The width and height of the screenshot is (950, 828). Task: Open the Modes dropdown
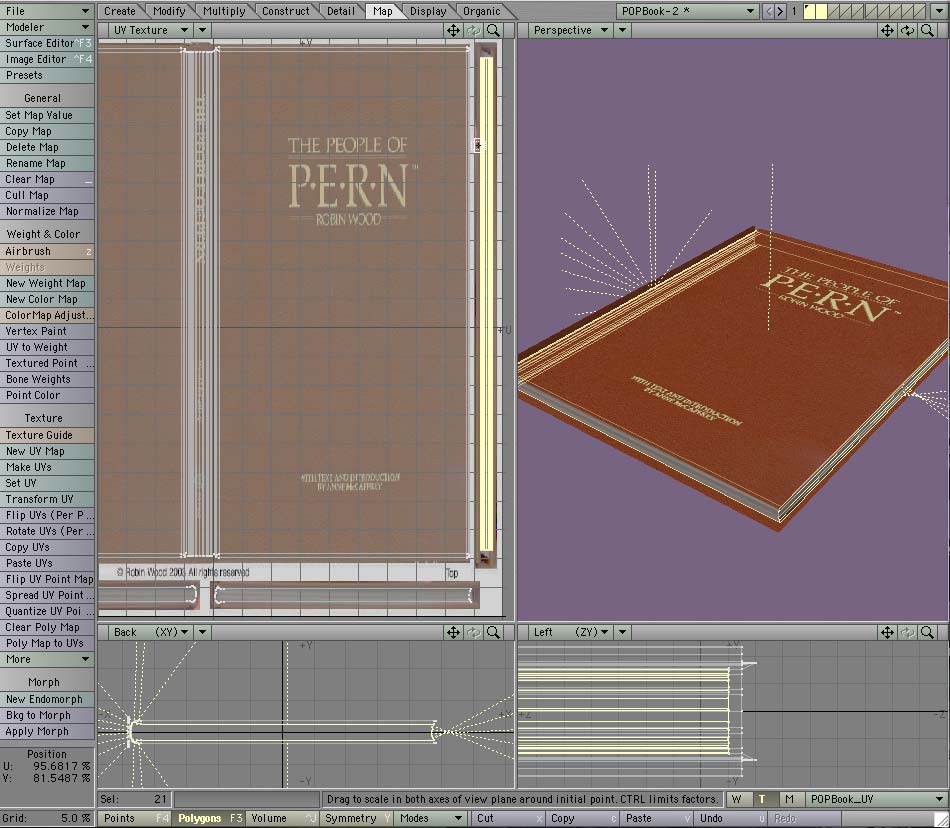[x=432, y=818]
